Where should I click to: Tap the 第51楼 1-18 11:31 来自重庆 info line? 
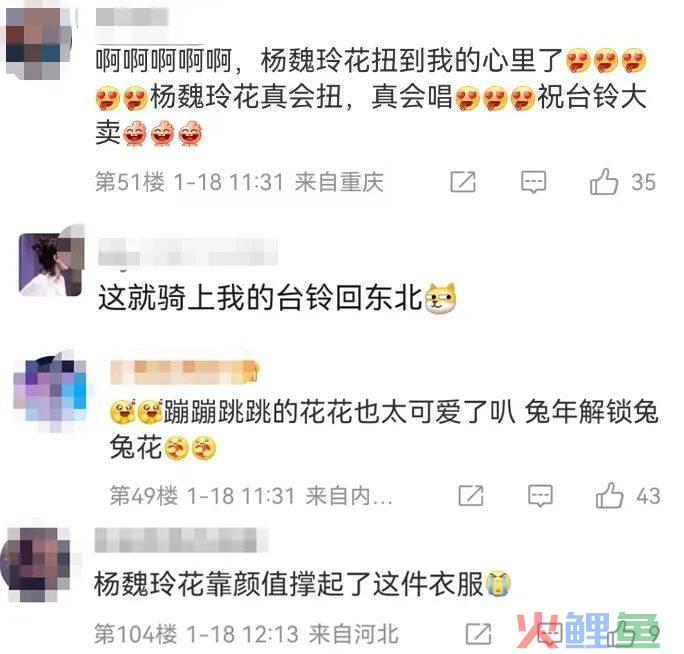239,182
